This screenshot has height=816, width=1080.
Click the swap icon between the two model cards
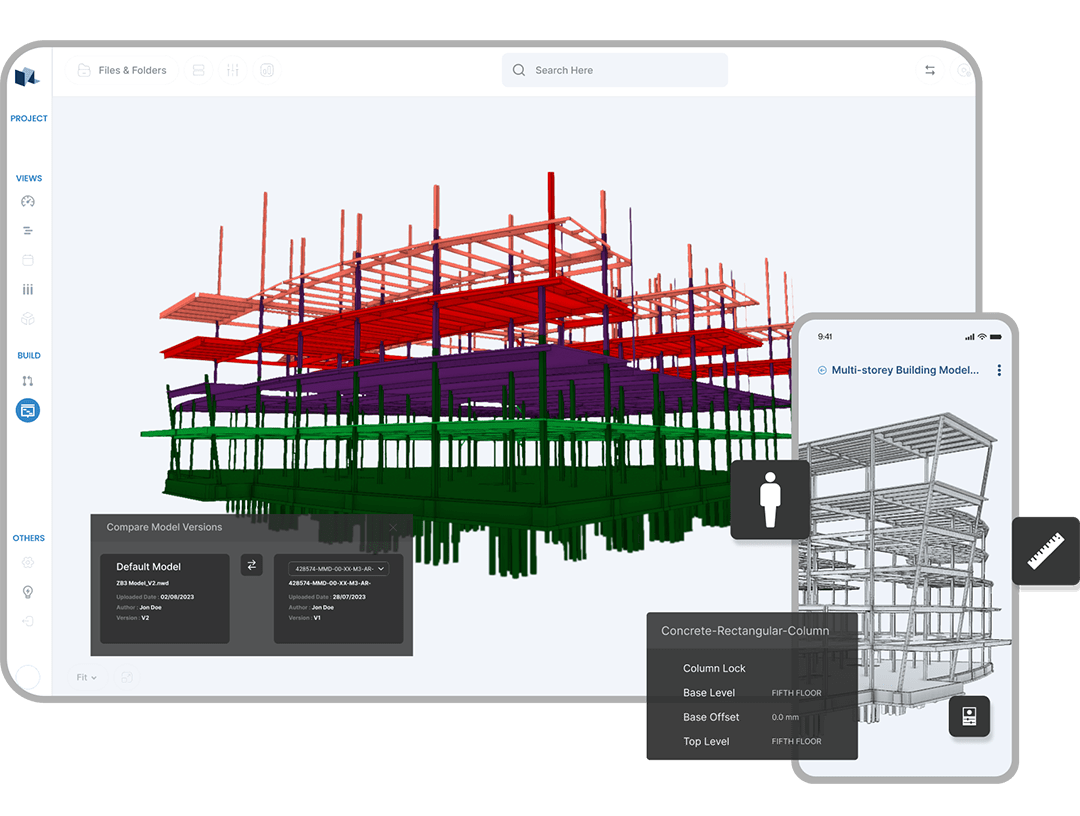[x=251, y=565]
